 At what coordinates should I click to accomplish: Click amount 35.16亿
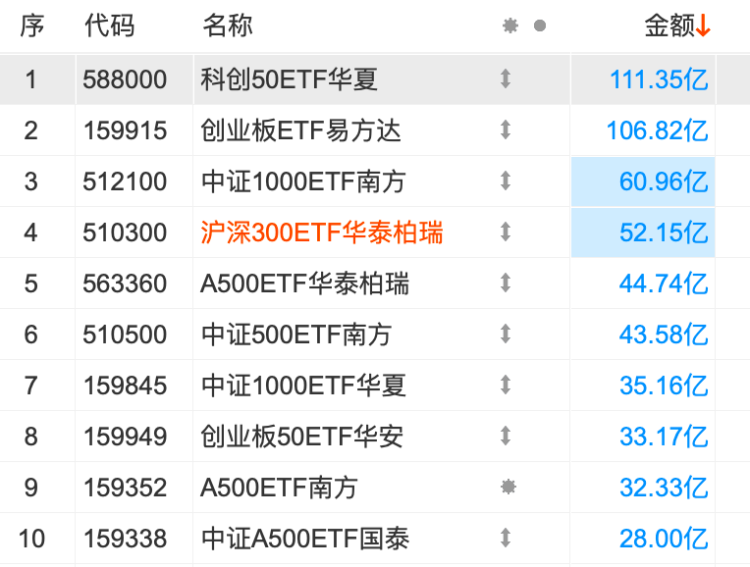pyautogui.click(x=663, y=386)
